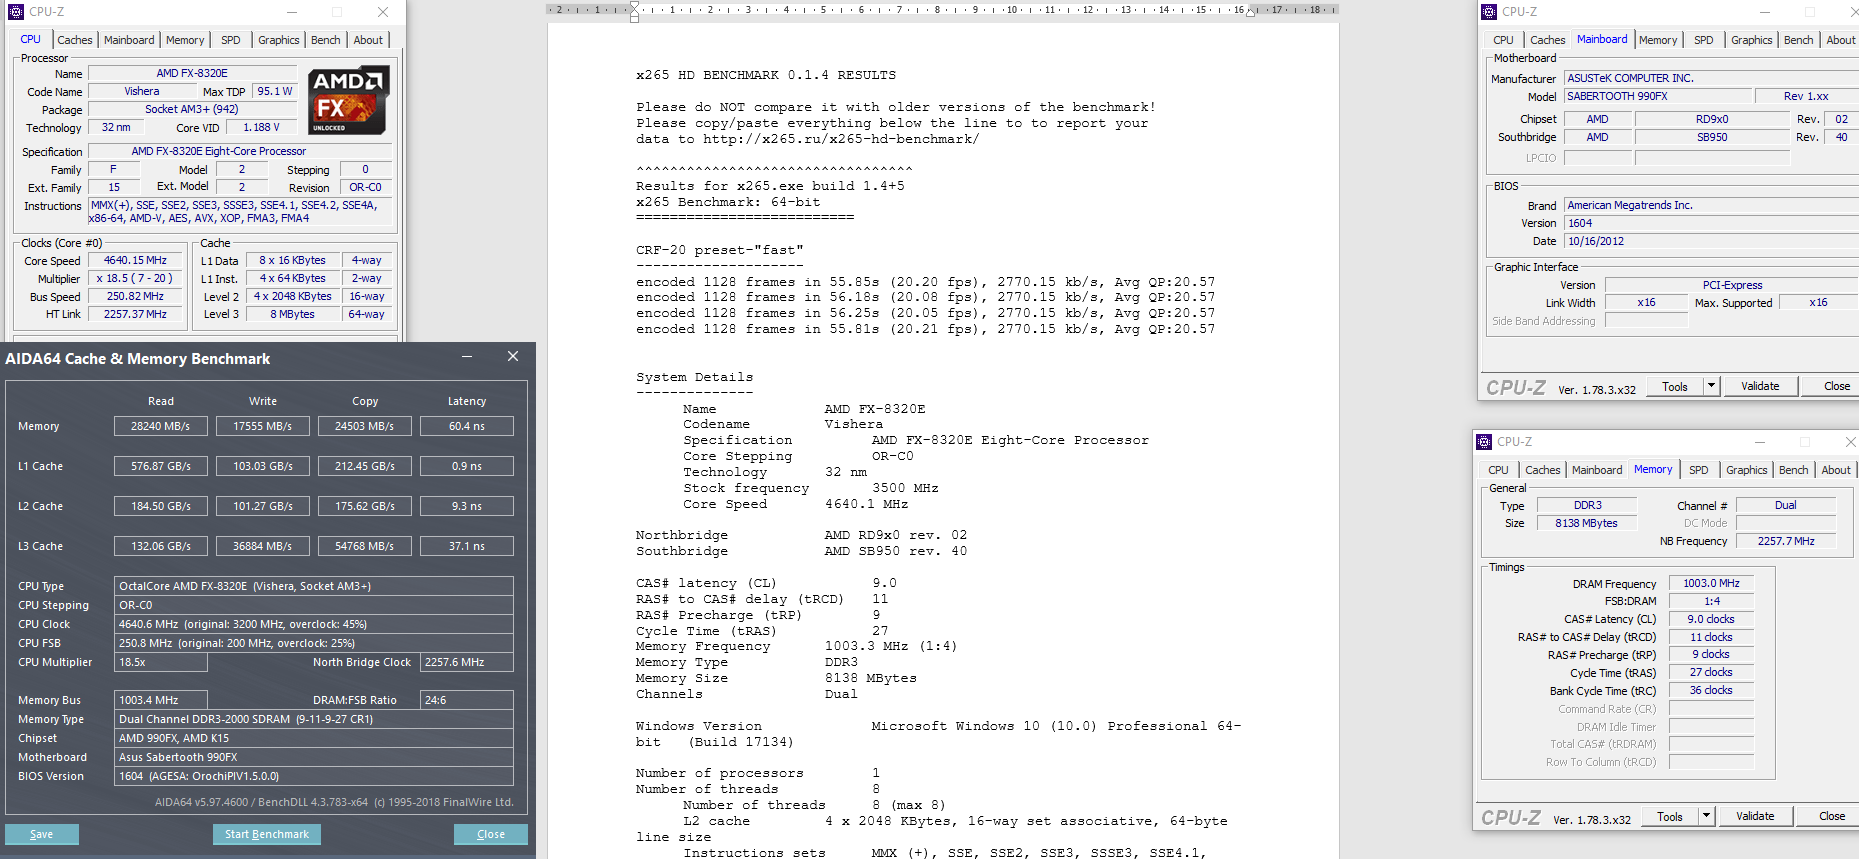
Task: Switch to Caches tab in the CPU-Z CPU window
Action: click(x=75, y=40)
